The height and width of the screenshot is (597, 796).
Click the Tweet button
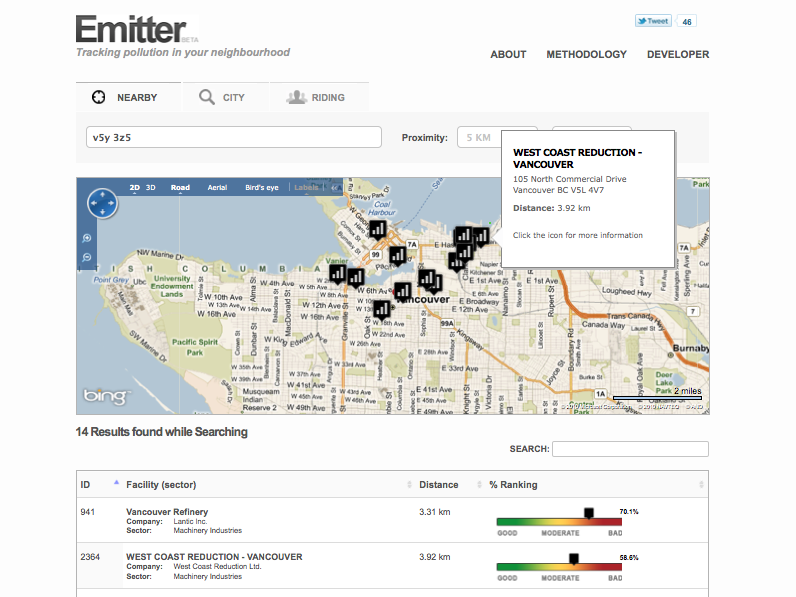click(653, 21)
